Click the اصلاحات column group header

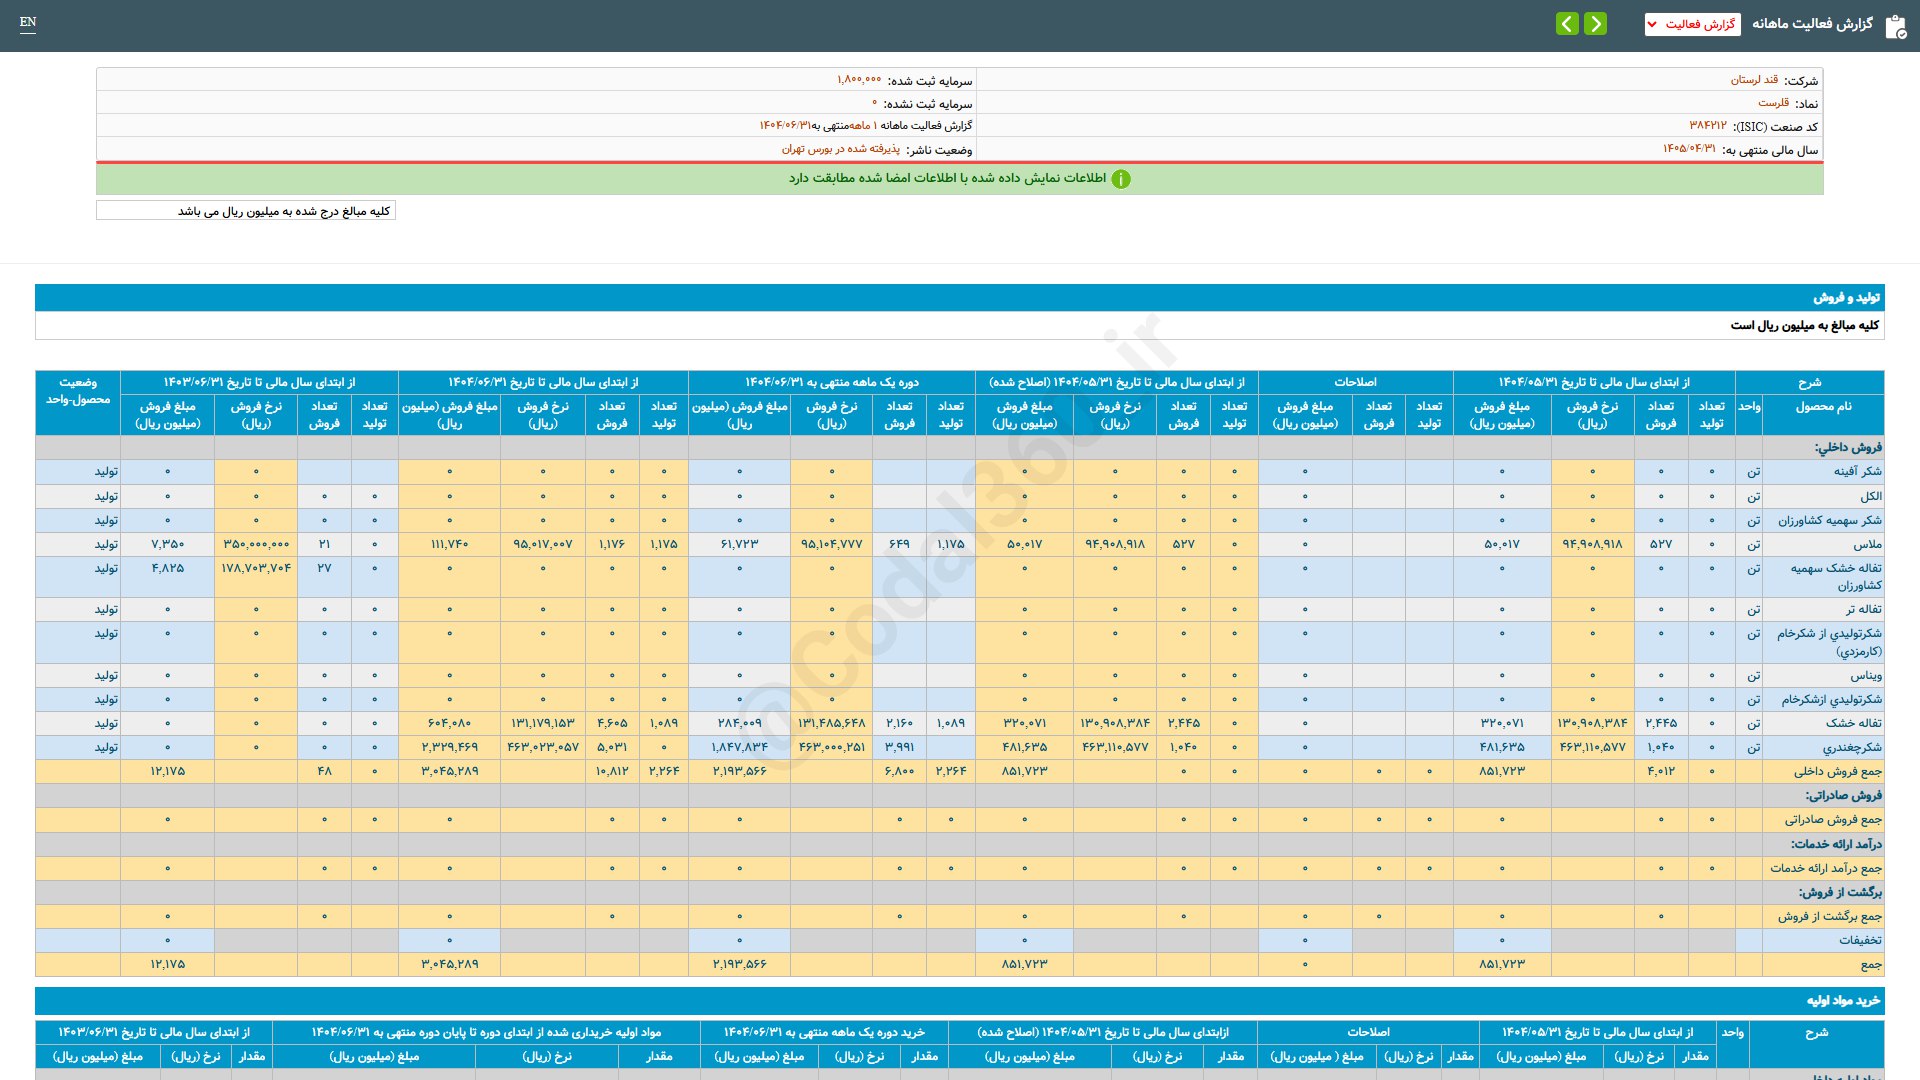[x=1355, y=383]
